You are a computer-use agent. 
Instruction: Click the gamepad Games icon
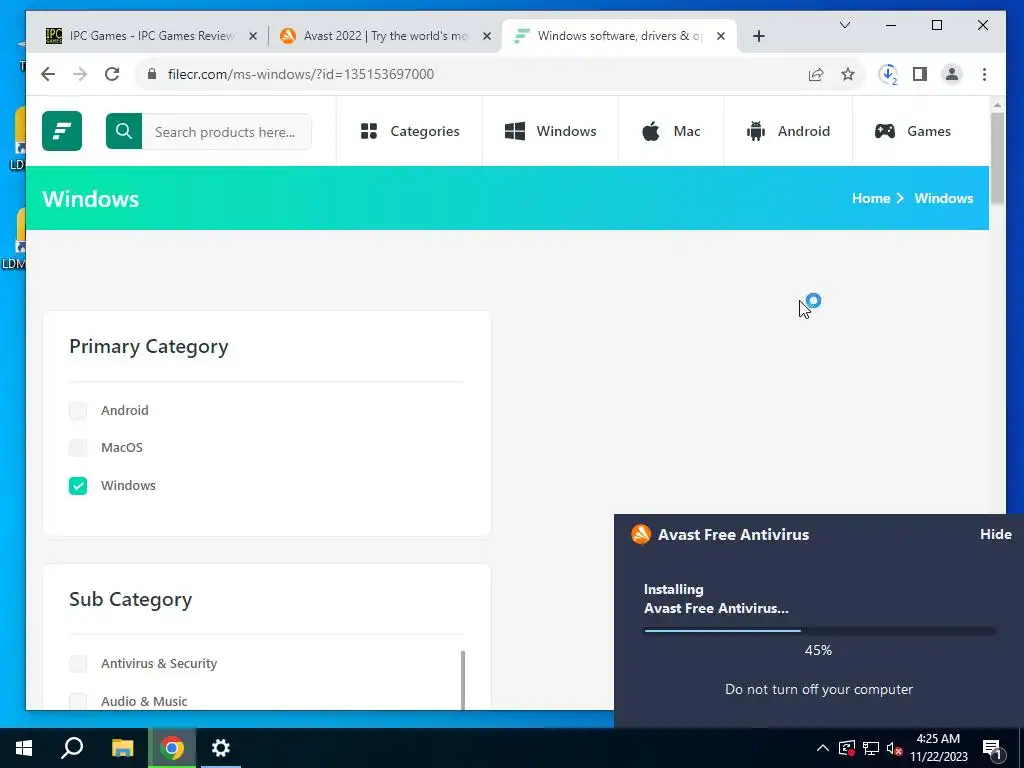885,131
